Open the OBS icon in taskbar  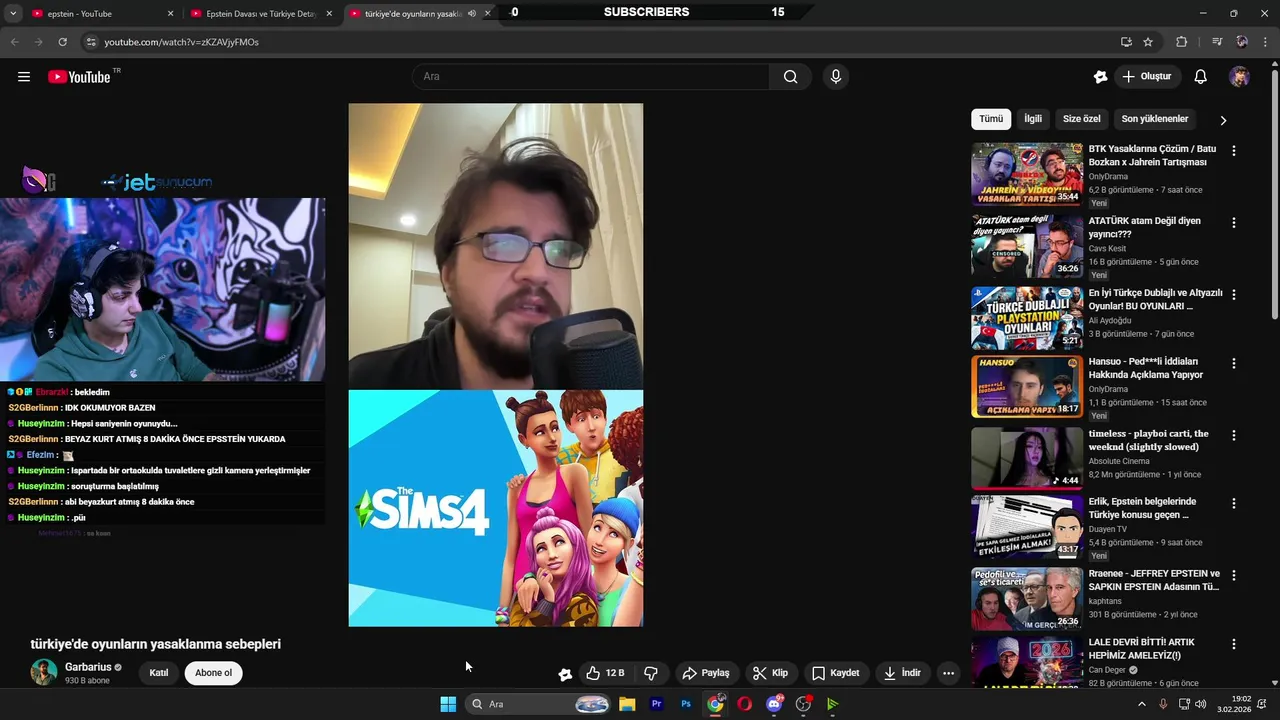803,704
